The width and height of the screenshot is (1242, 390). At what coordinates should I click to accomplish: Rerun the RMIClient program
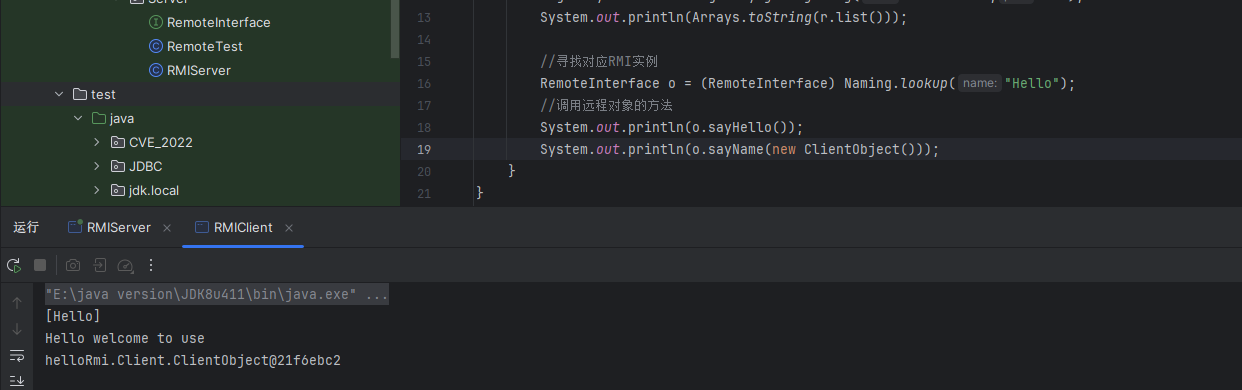click(14, 265)
